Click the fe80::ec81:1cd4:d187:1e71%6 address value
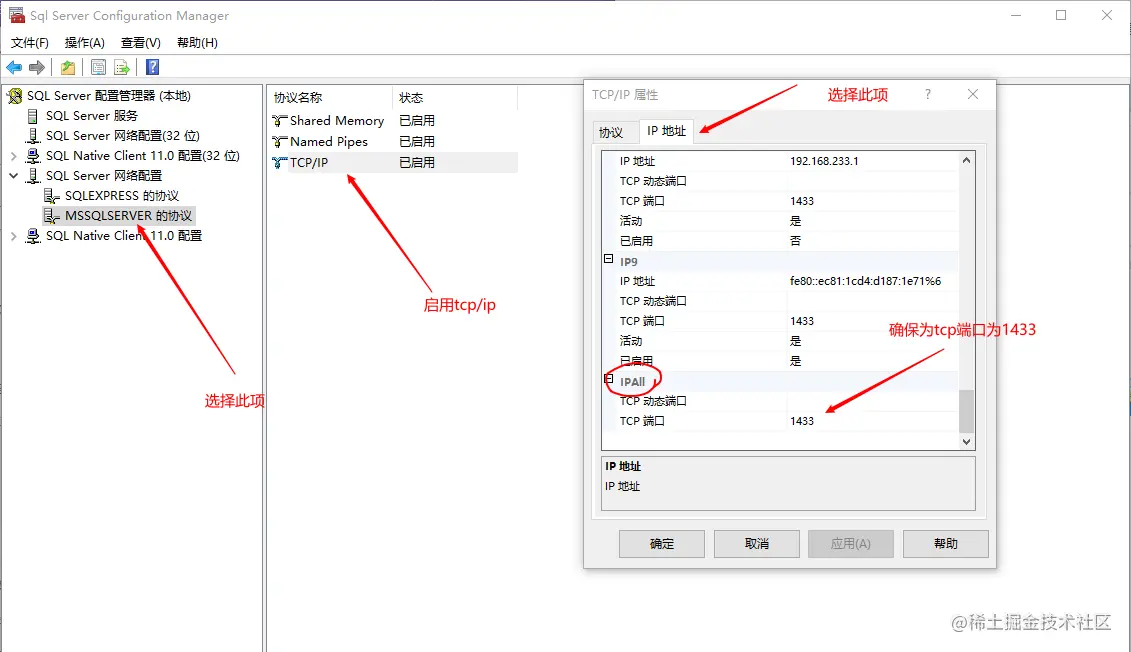1131x652 pixels. click(x=865, y=281)
